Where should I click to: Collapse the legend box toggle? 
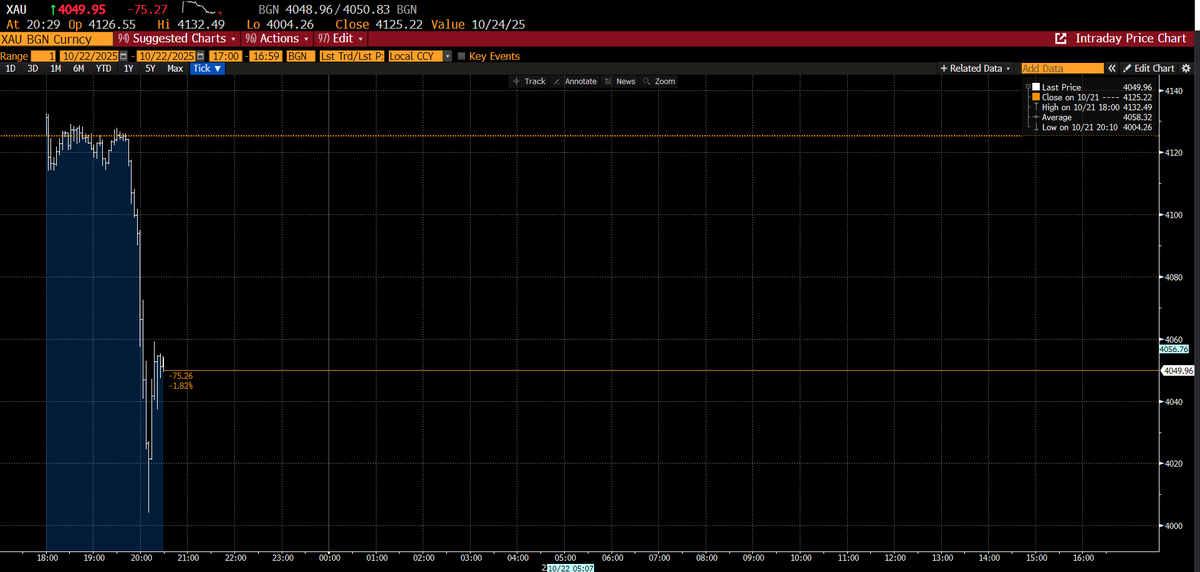[1030, 88]
